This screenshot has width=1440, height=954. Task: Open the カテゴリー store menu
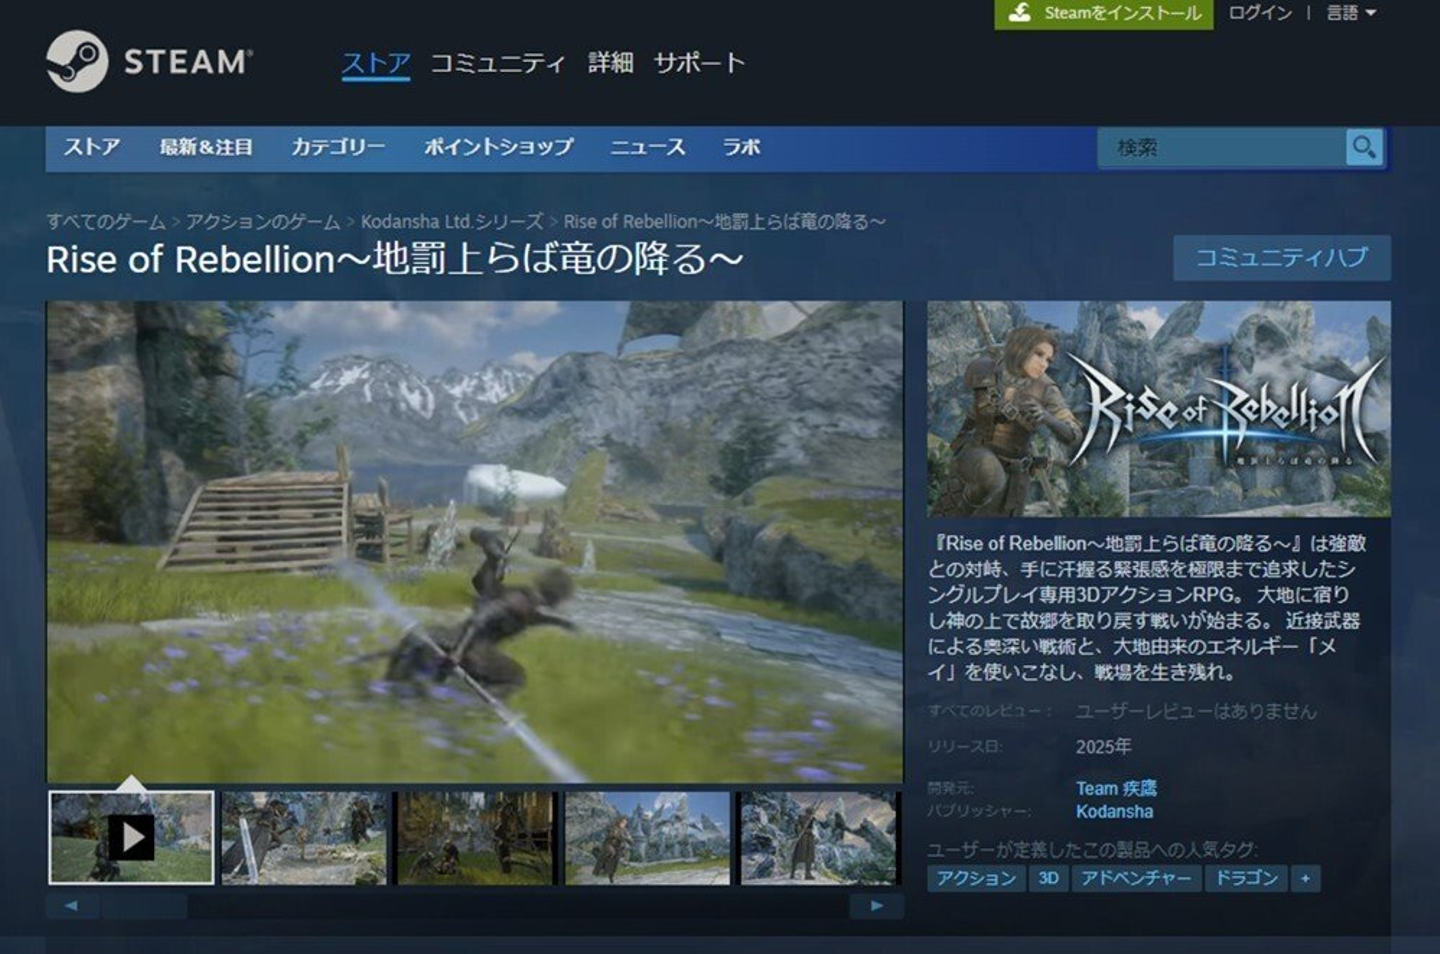pyautogui.click(x=338, y=147)
